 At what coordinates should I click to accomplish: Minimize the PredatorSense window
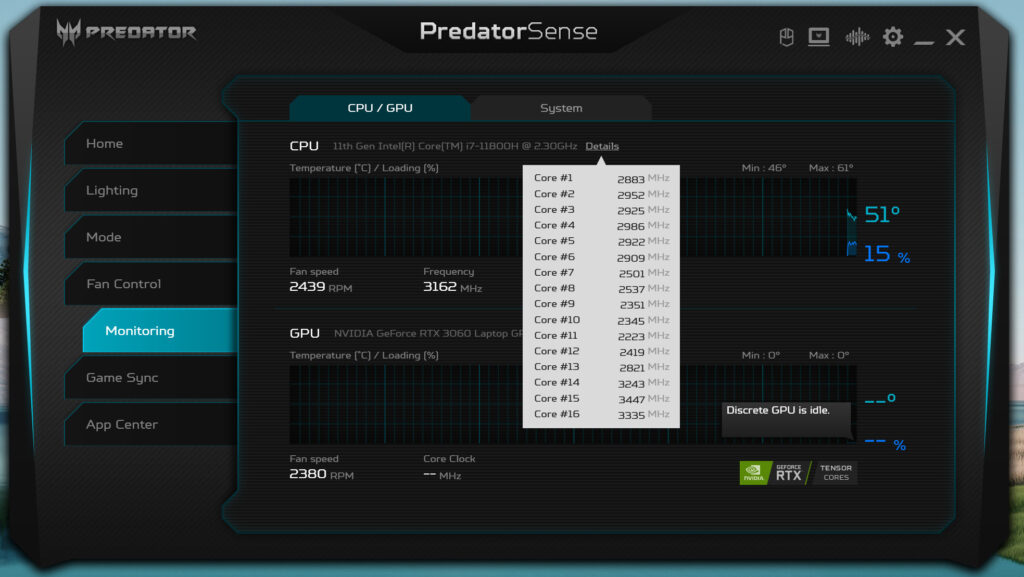(923, 42)
